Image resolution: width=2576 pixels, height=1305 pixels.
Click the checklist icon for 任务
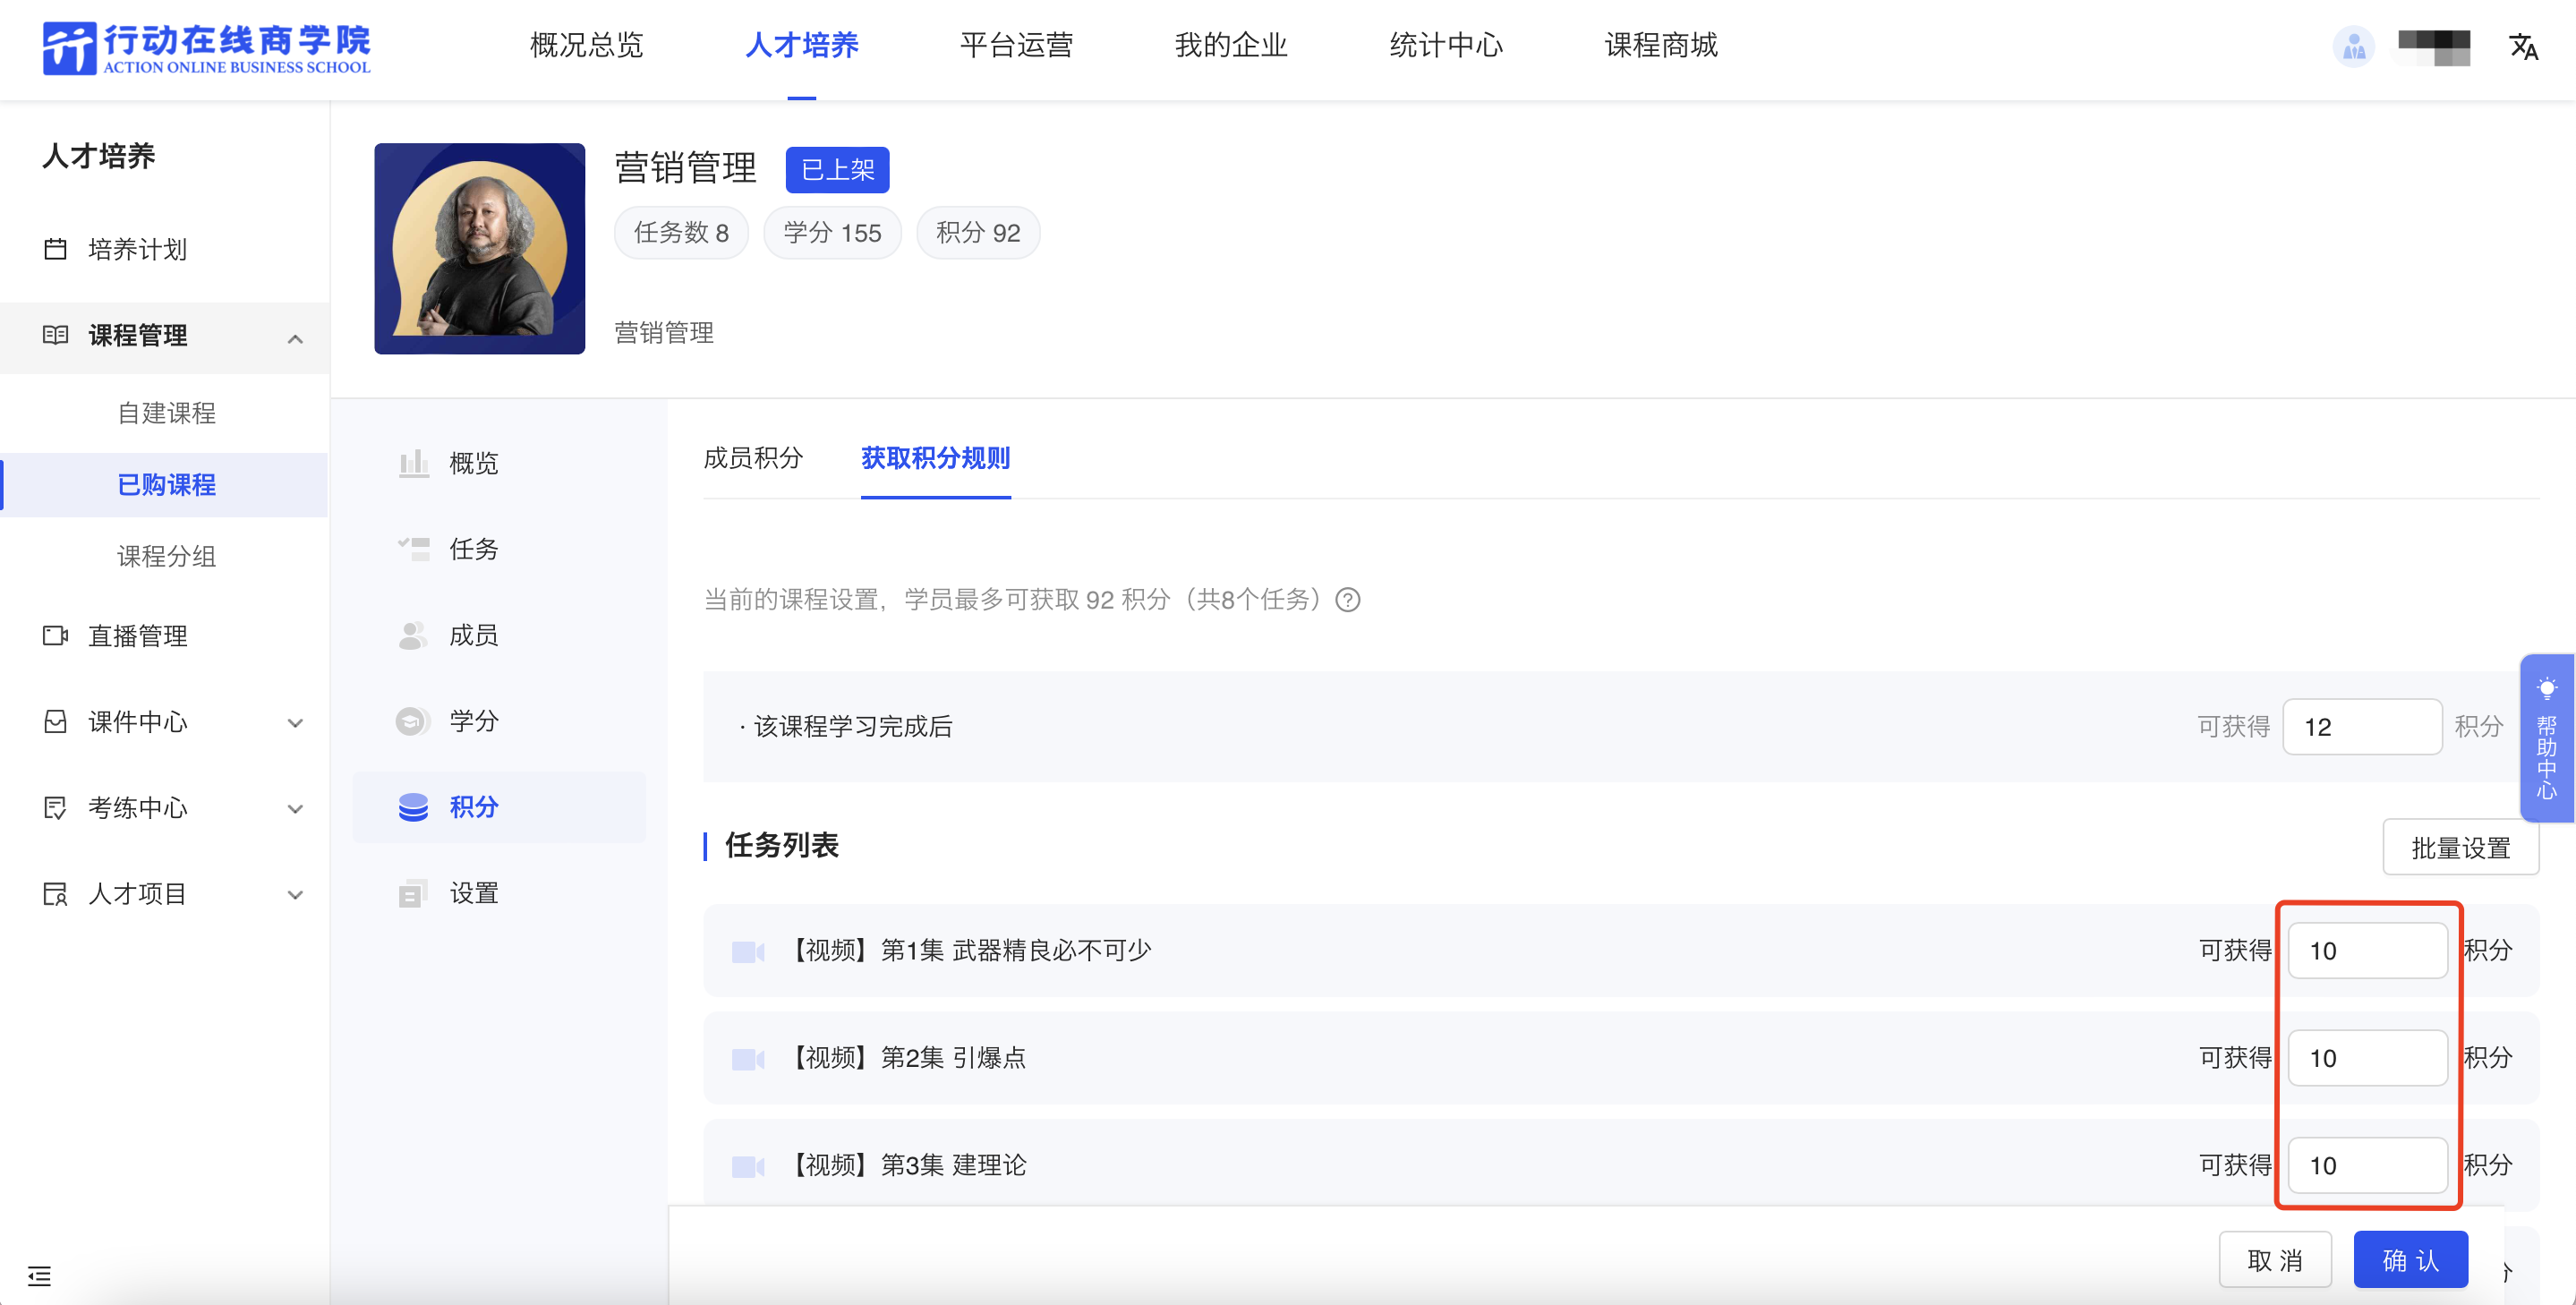(413, 549)
